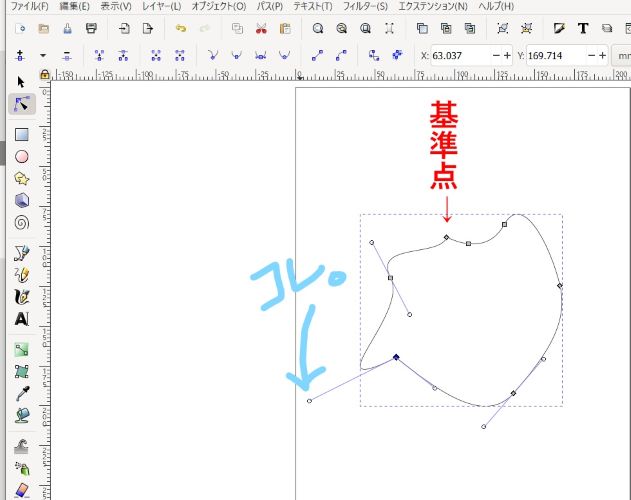Click the X coordinate field 63.037
Image resolution: width=631 pixels, height=500 pixels.
tap(461, 56)
